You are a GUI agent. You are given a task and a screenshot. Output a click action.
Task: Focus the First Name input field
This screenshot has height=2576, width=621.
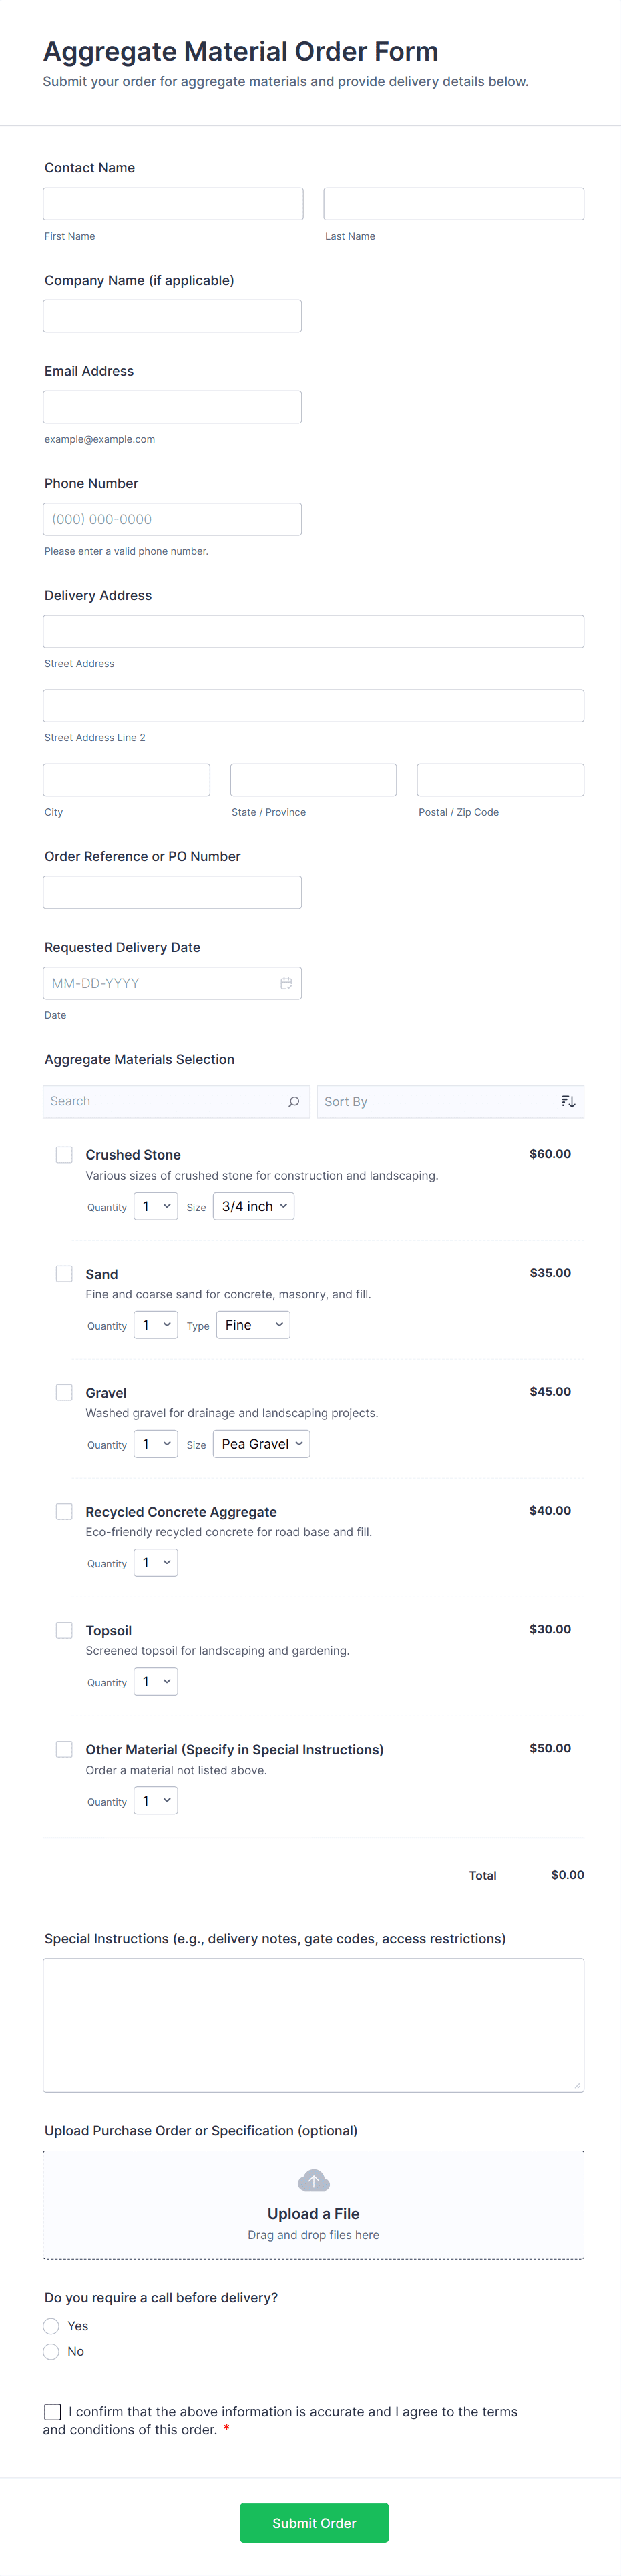(x=173, y=204)
